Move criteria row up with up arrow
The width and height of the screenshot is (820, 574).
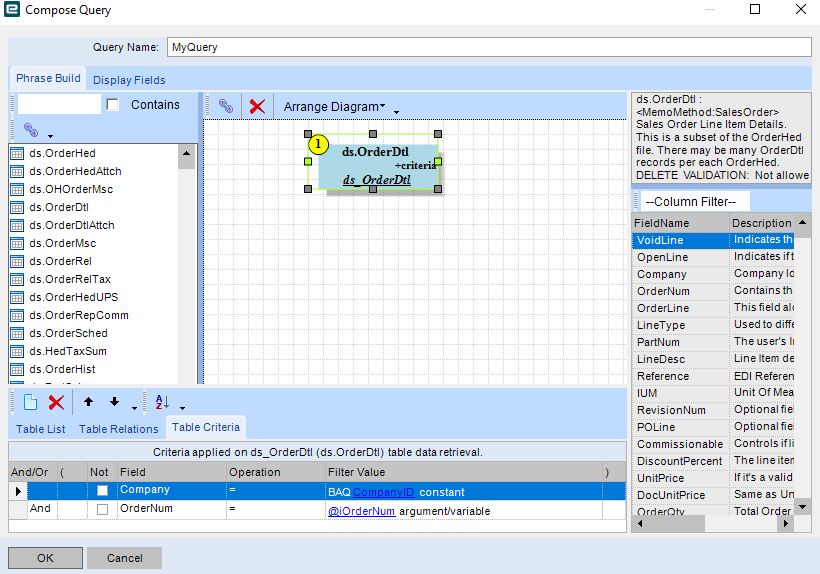(88, 402)
